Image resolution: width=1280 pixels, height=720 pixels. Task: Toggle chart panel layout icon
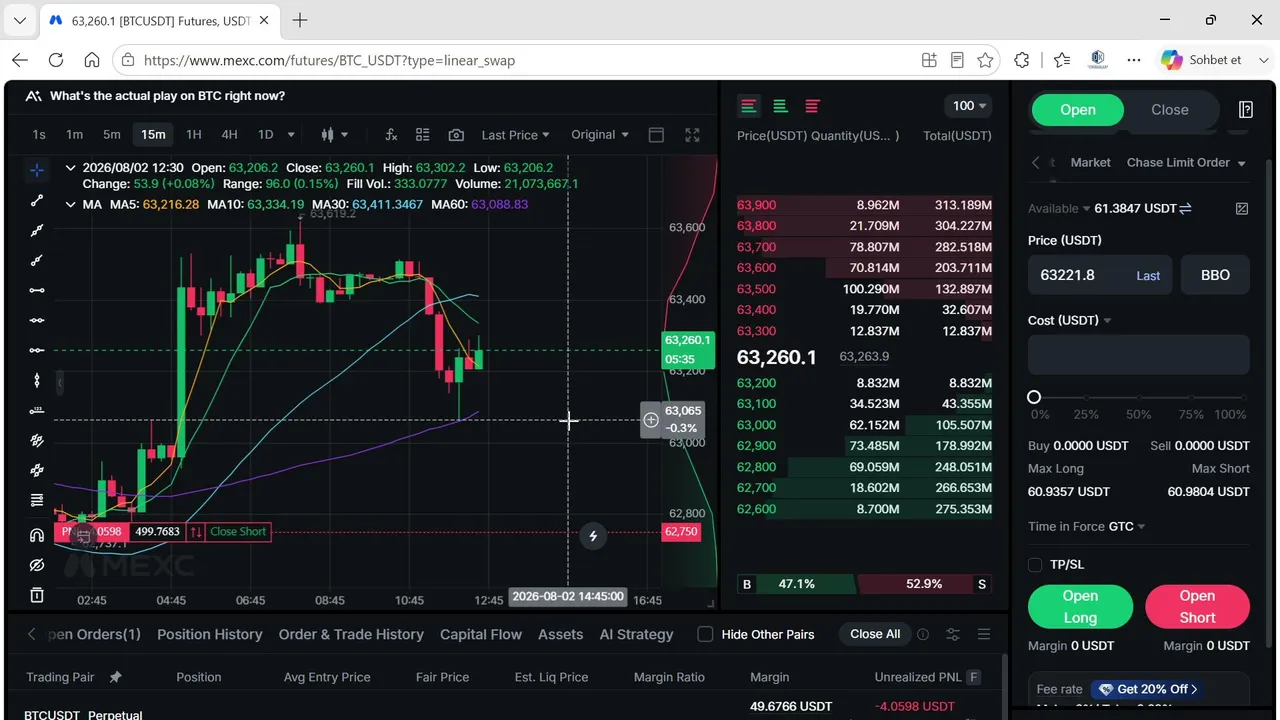[x=656, y=135]
